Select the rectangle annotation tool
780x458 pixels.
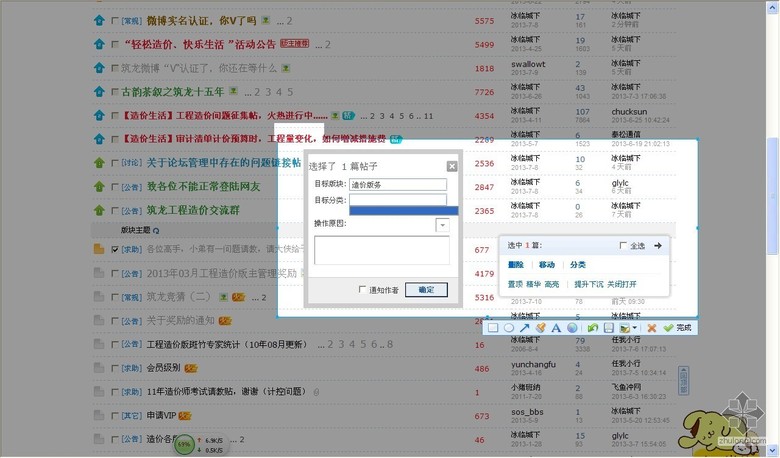(493, 327)
